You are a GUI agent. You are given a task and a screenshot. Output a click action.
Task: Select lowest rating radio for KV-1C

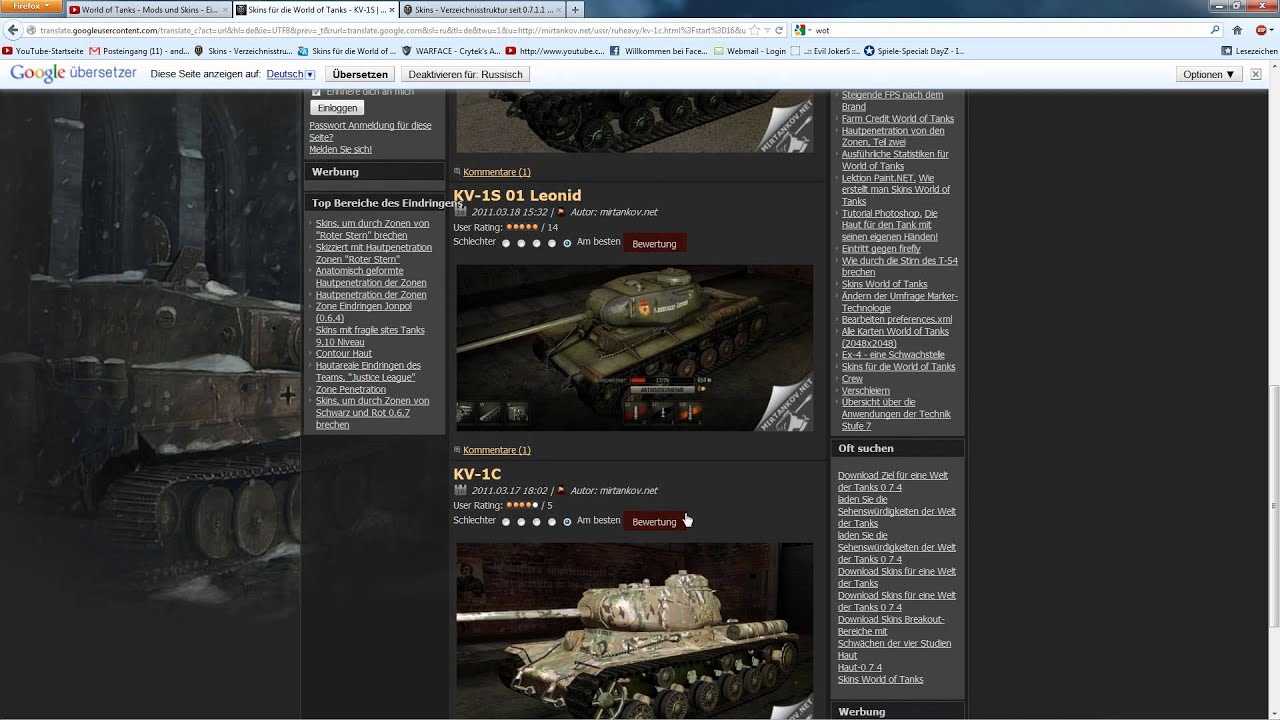(506, 522)
